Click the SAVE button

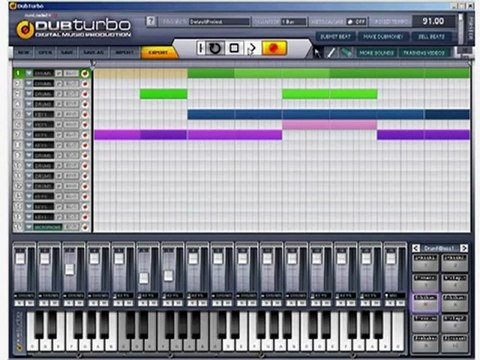pos(67,53)
